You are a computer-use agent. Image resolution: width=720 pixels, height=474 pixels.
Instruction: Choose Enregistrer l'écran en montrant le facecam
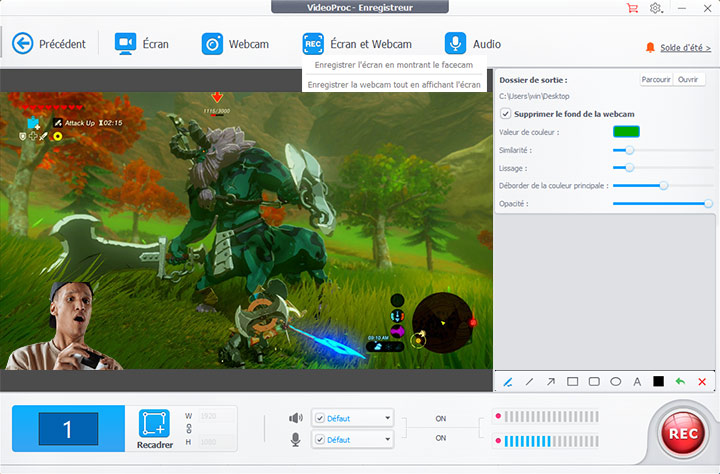coord(395,65)
